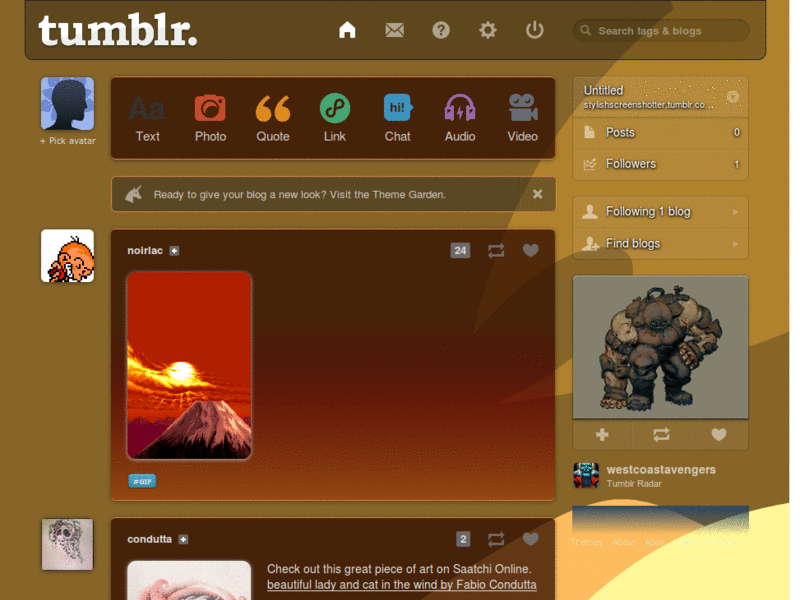Open the 2 notes count on condutta post
Viewport: 800px width, 600px height.
tap(463, 539)
